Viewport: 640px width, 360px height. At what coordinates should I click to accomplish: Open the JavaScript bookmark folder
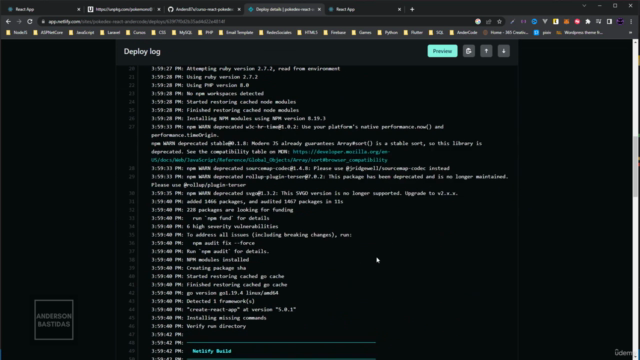click(82, 32)
